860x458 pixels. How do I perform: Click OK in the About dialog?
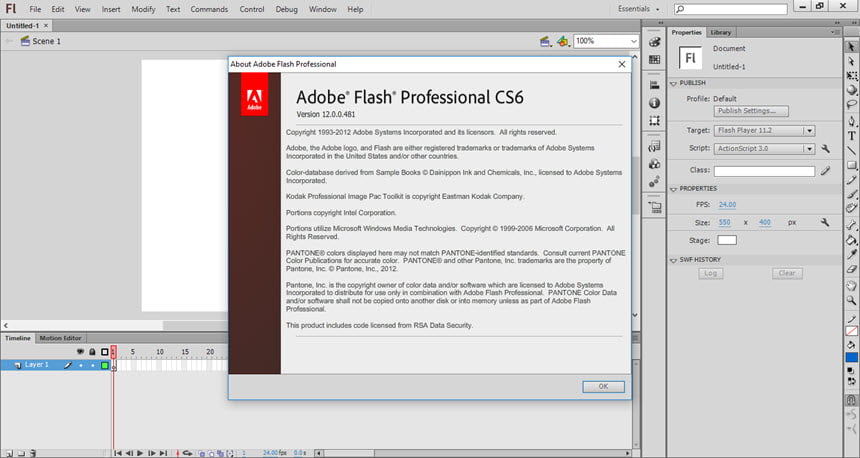(603, 387)
